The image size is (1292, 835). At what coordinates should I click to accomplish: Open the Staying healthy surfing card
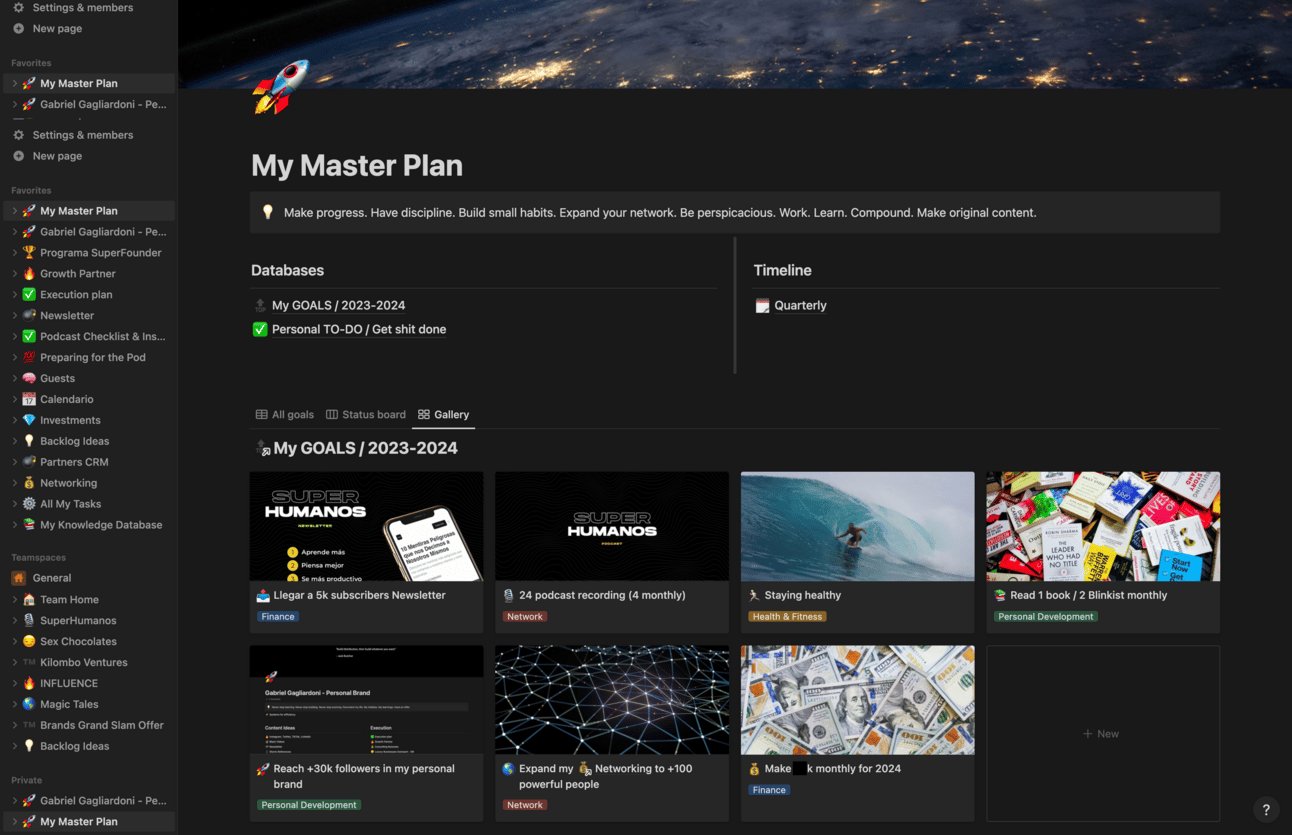(857, 552)
